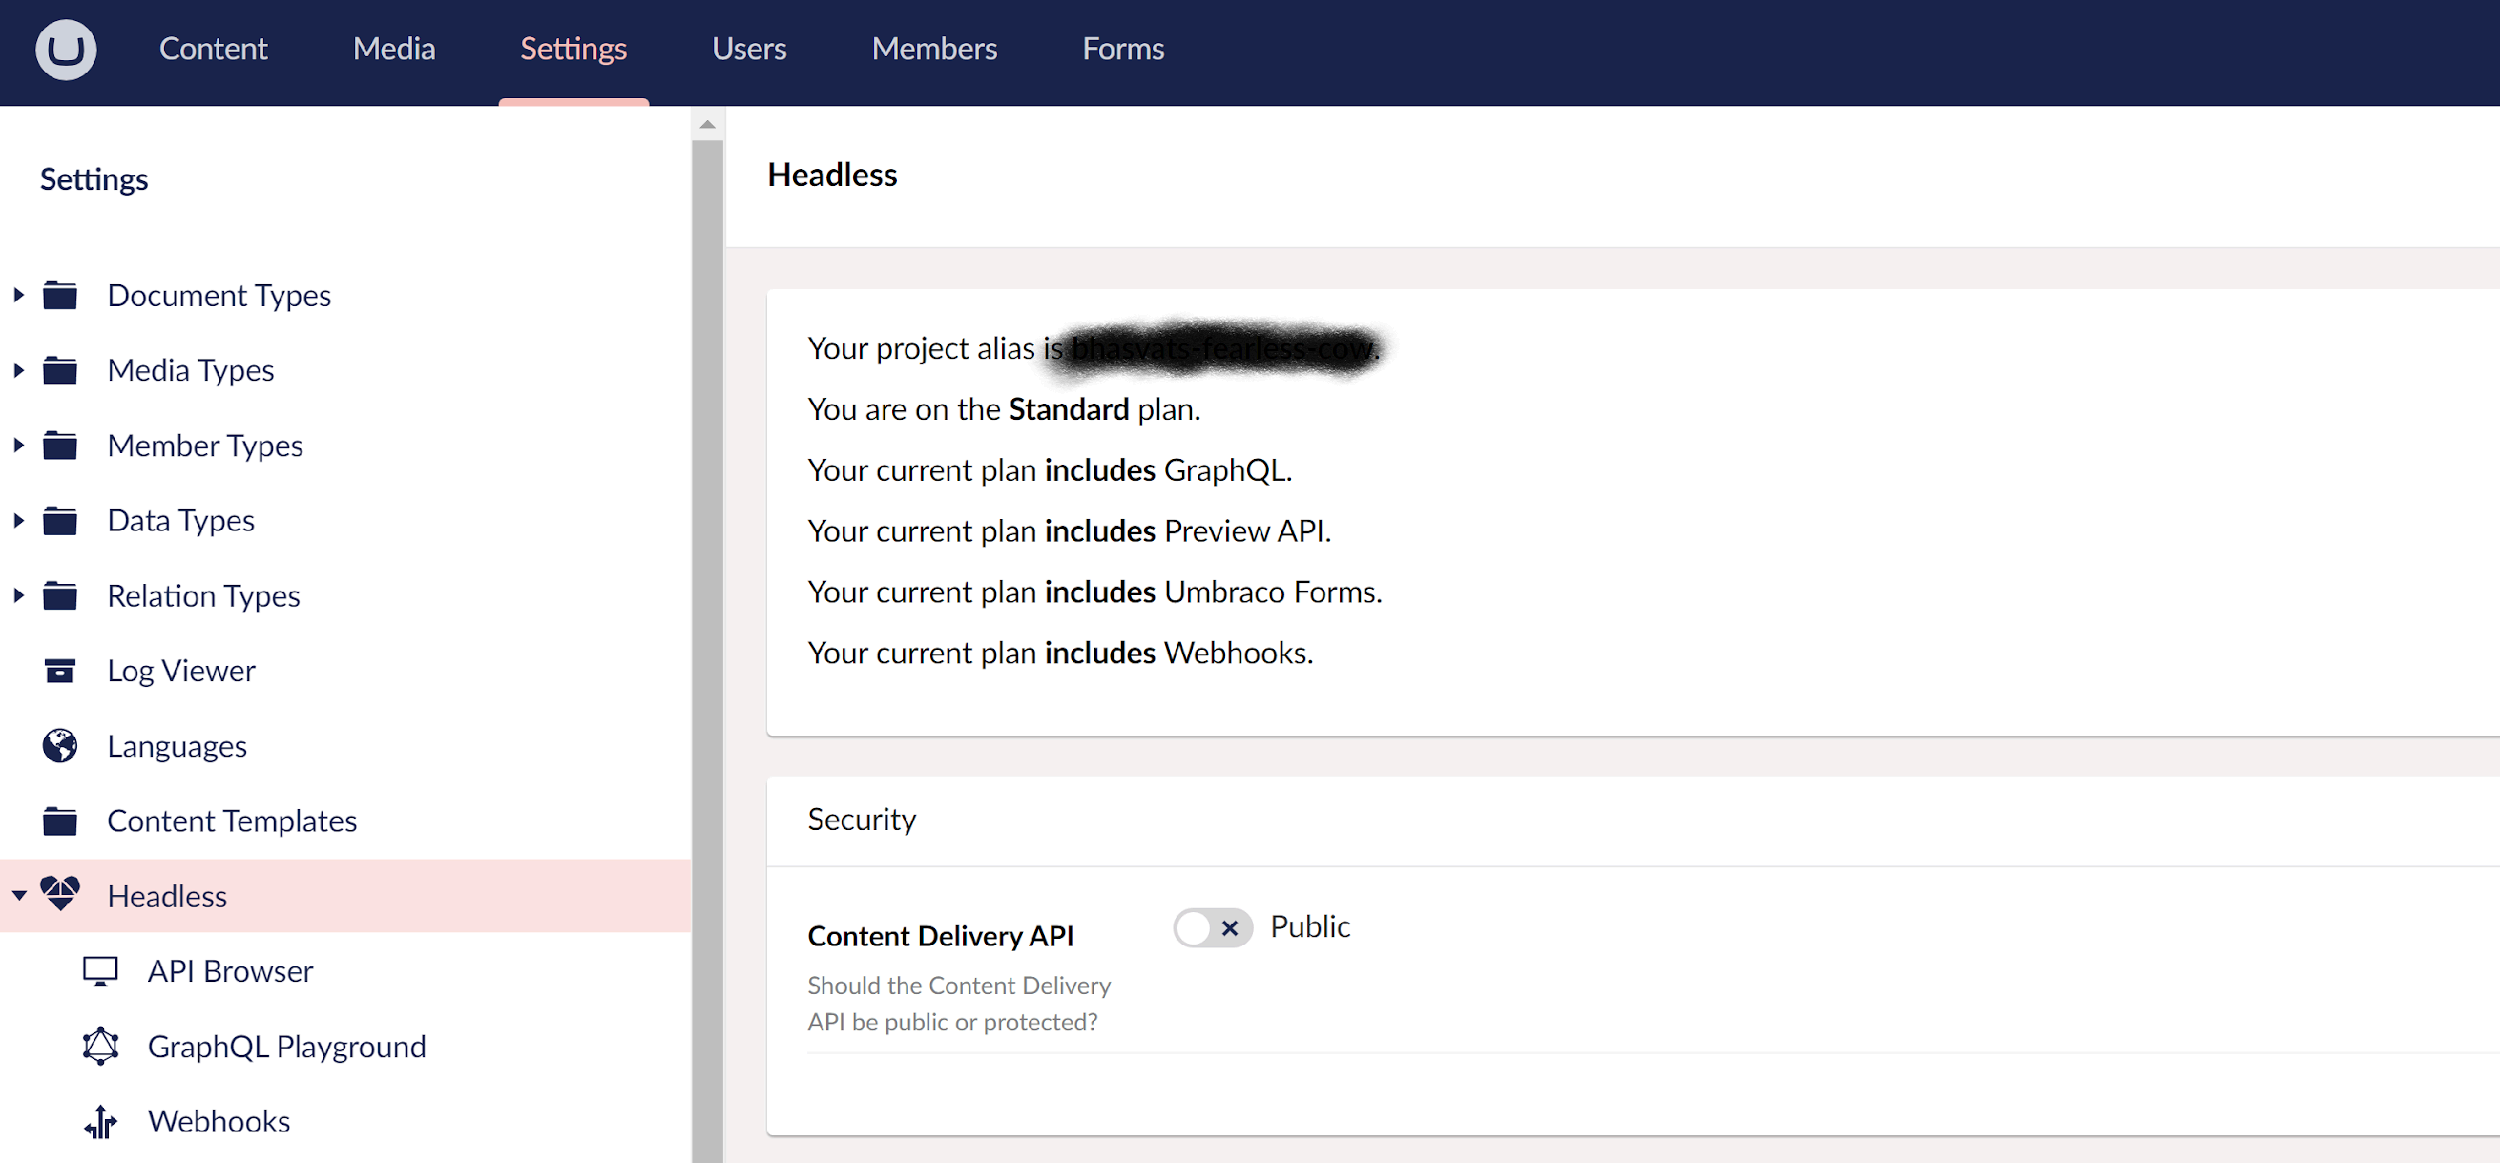2500x1163 pixels.
Task: Expand the Document Types tree node
Action: point(19,295)
